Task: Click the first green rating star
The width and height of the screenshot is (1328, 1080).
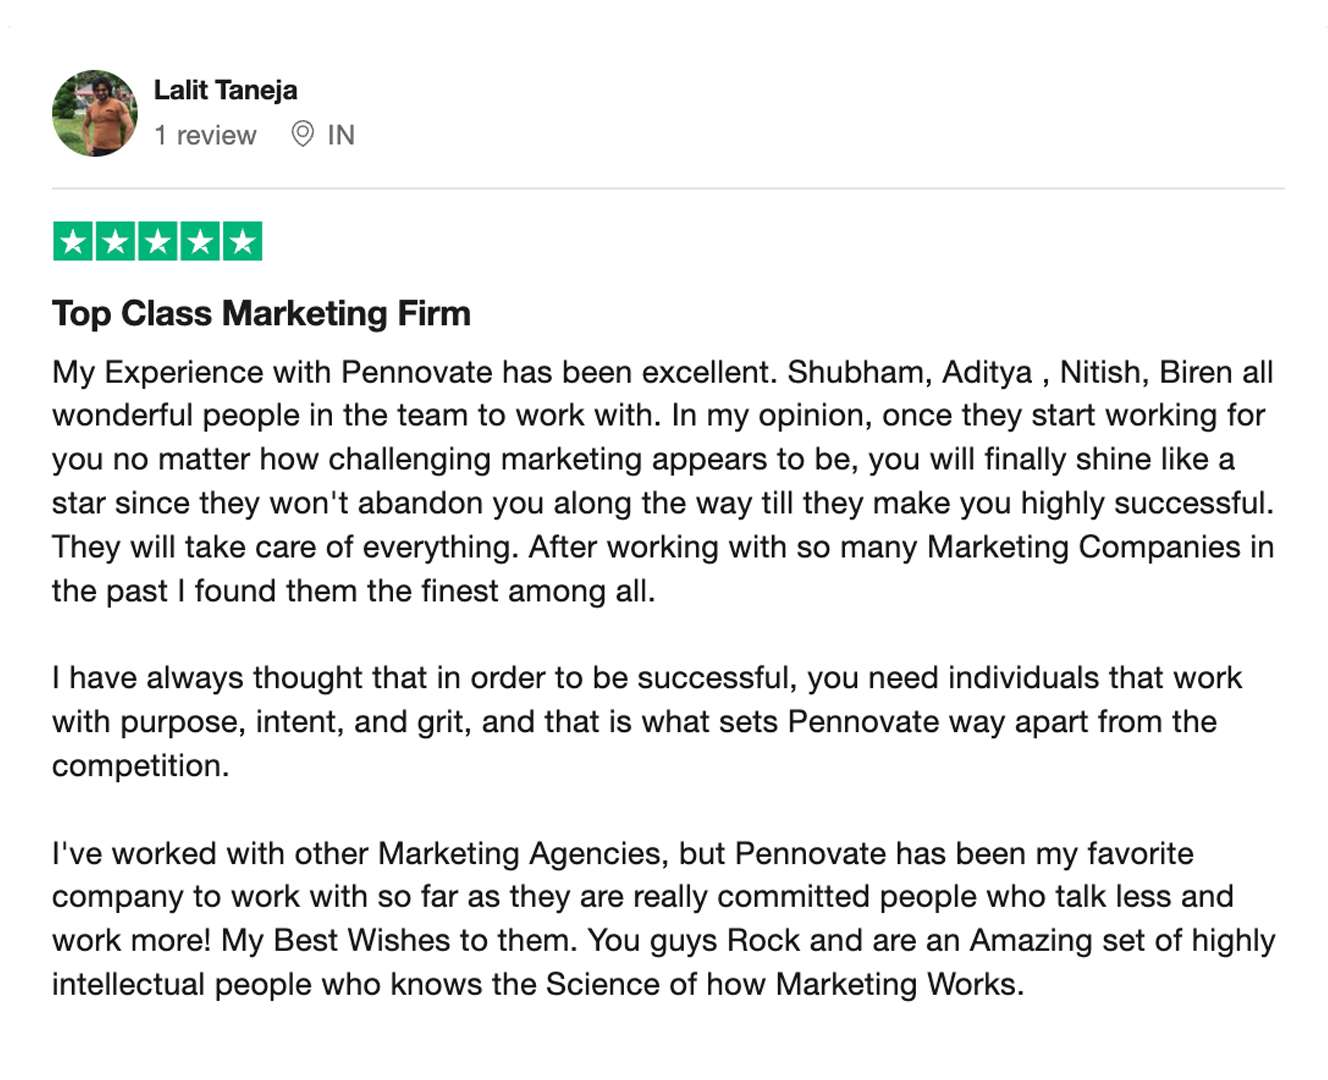Action: coord(73,241)
